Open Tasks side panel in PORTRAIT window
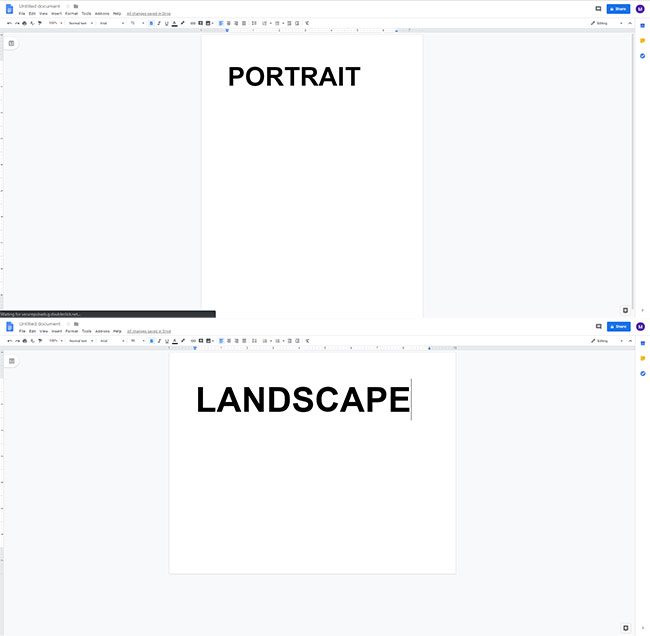 [x=643, y=56]
